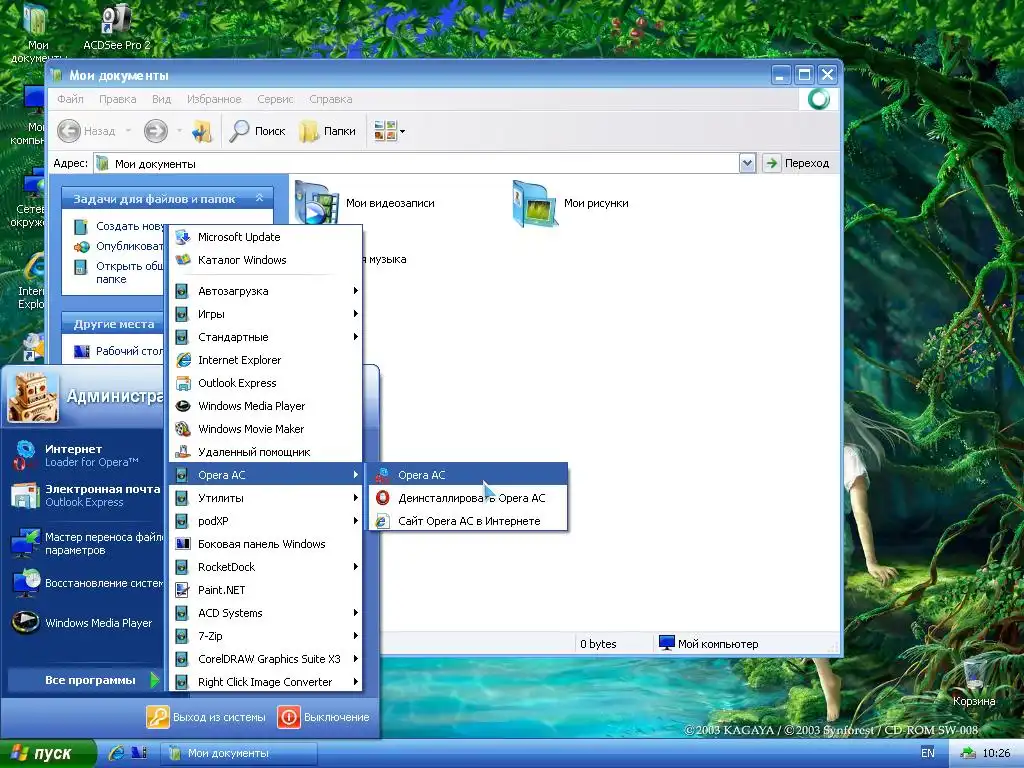Click the Администратор user avatar picture

coord(33,396)
